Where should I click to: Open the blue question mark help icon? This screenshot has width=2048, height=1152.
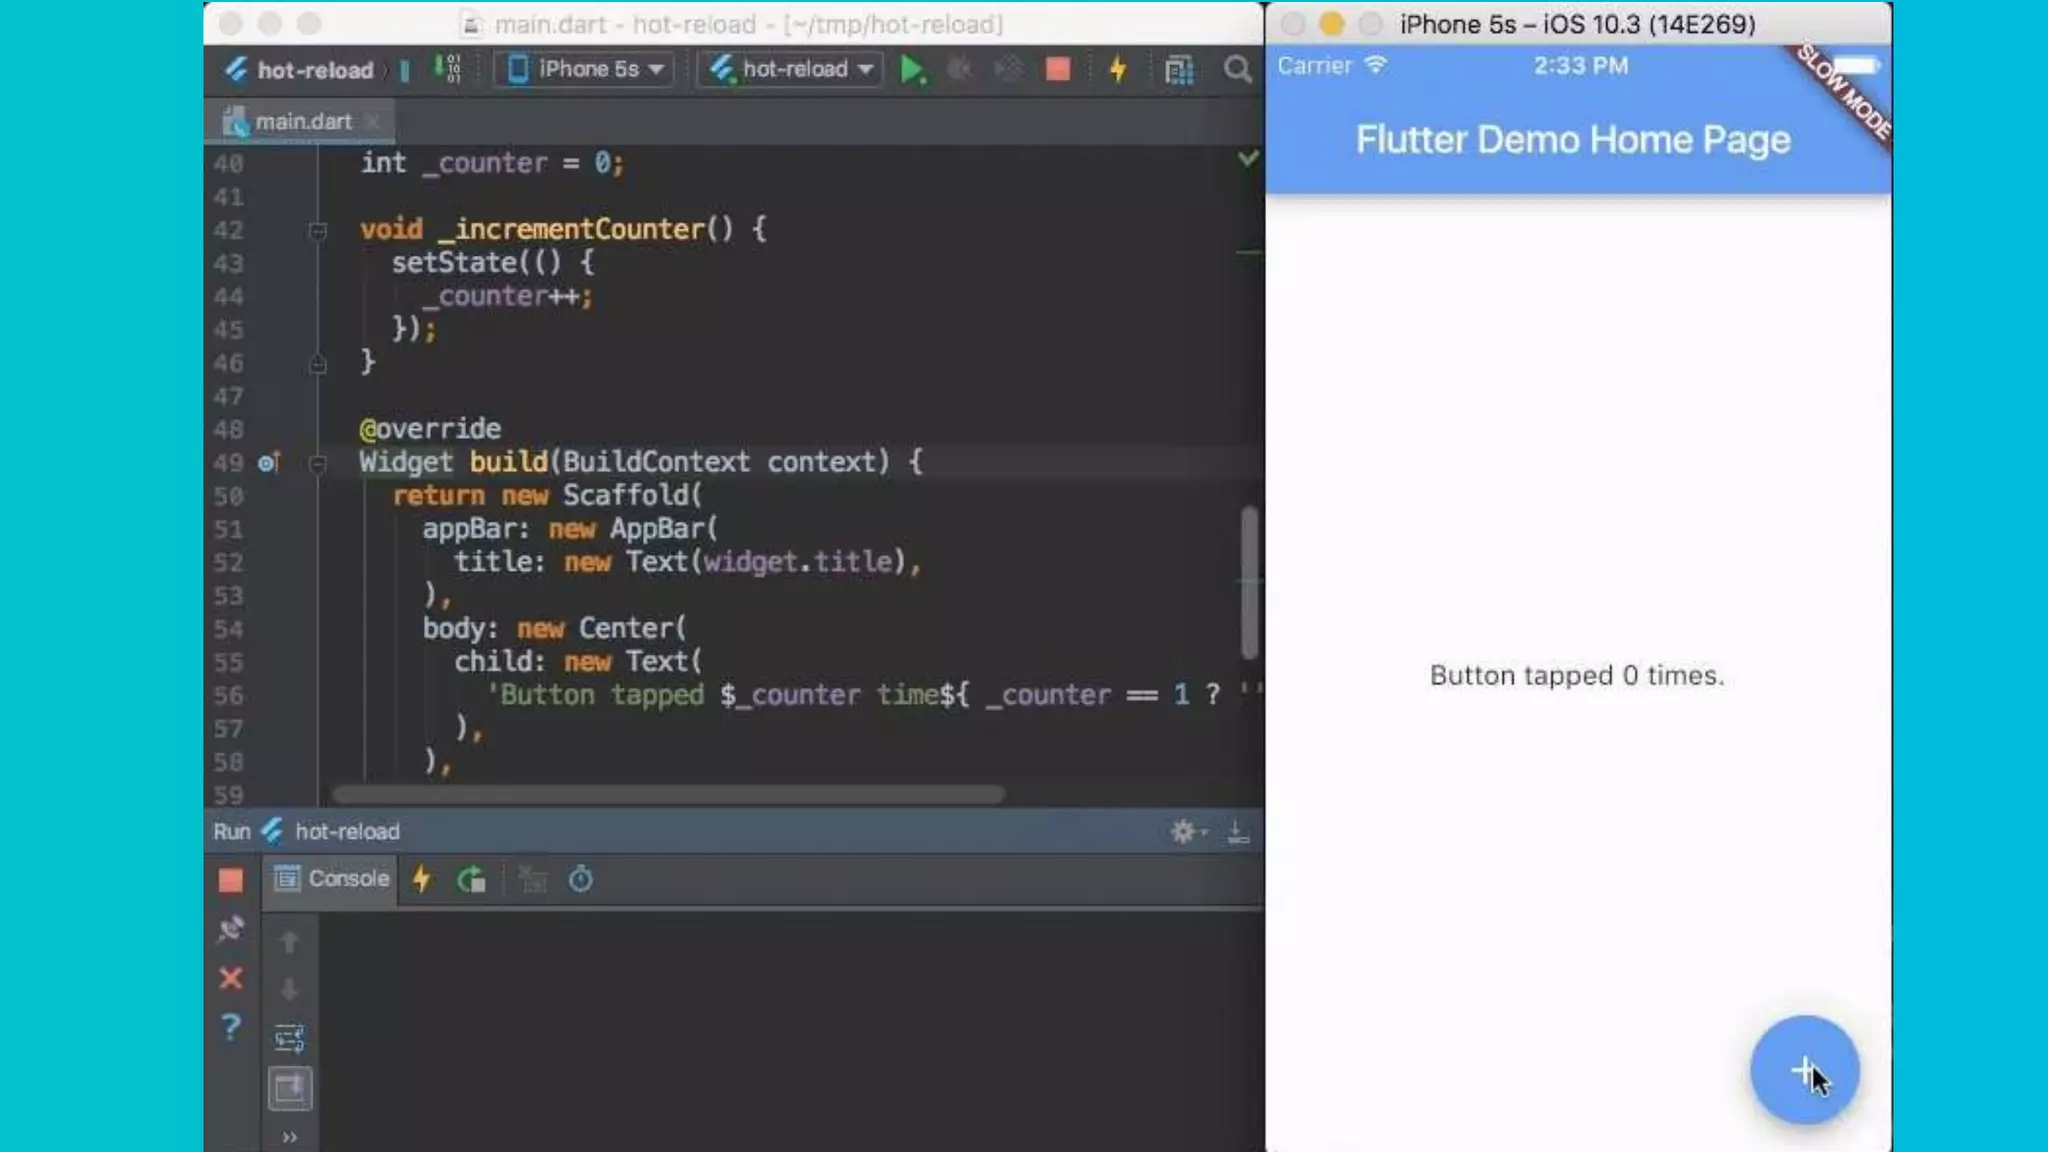[230, 1027]
